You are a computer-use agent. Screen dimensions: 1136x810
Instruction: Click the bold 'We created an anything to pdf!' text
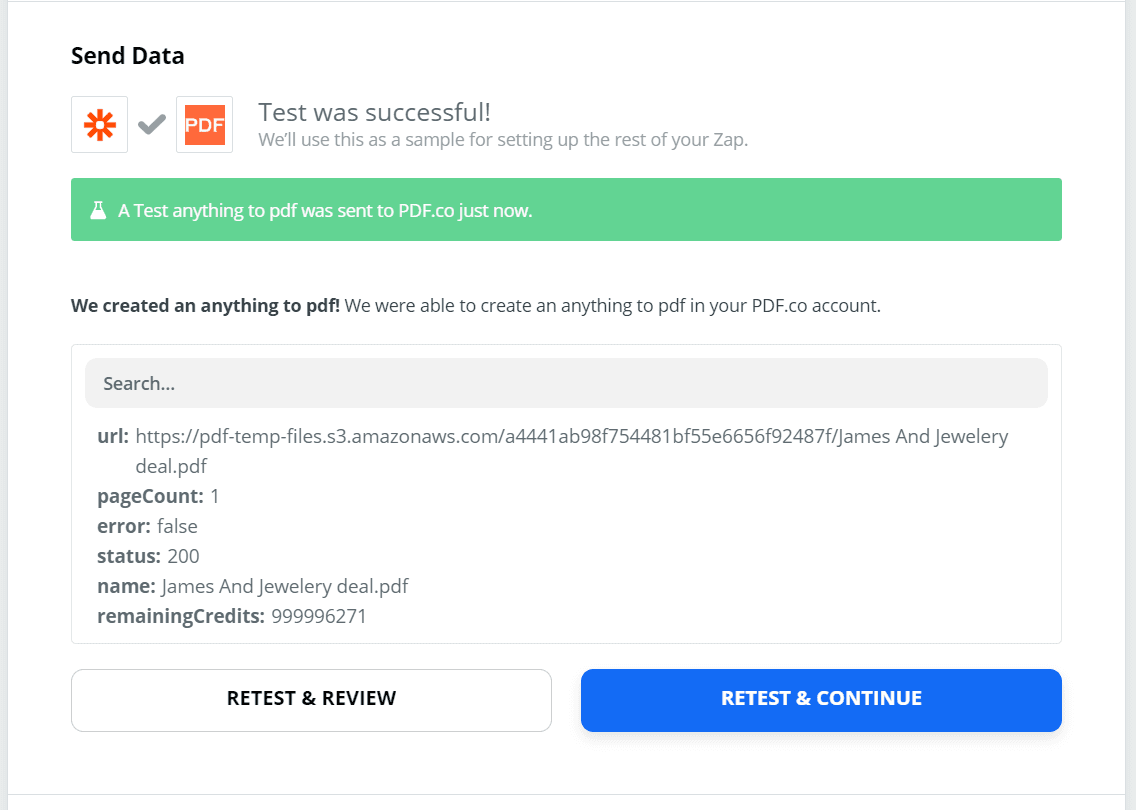click(205, 306)
